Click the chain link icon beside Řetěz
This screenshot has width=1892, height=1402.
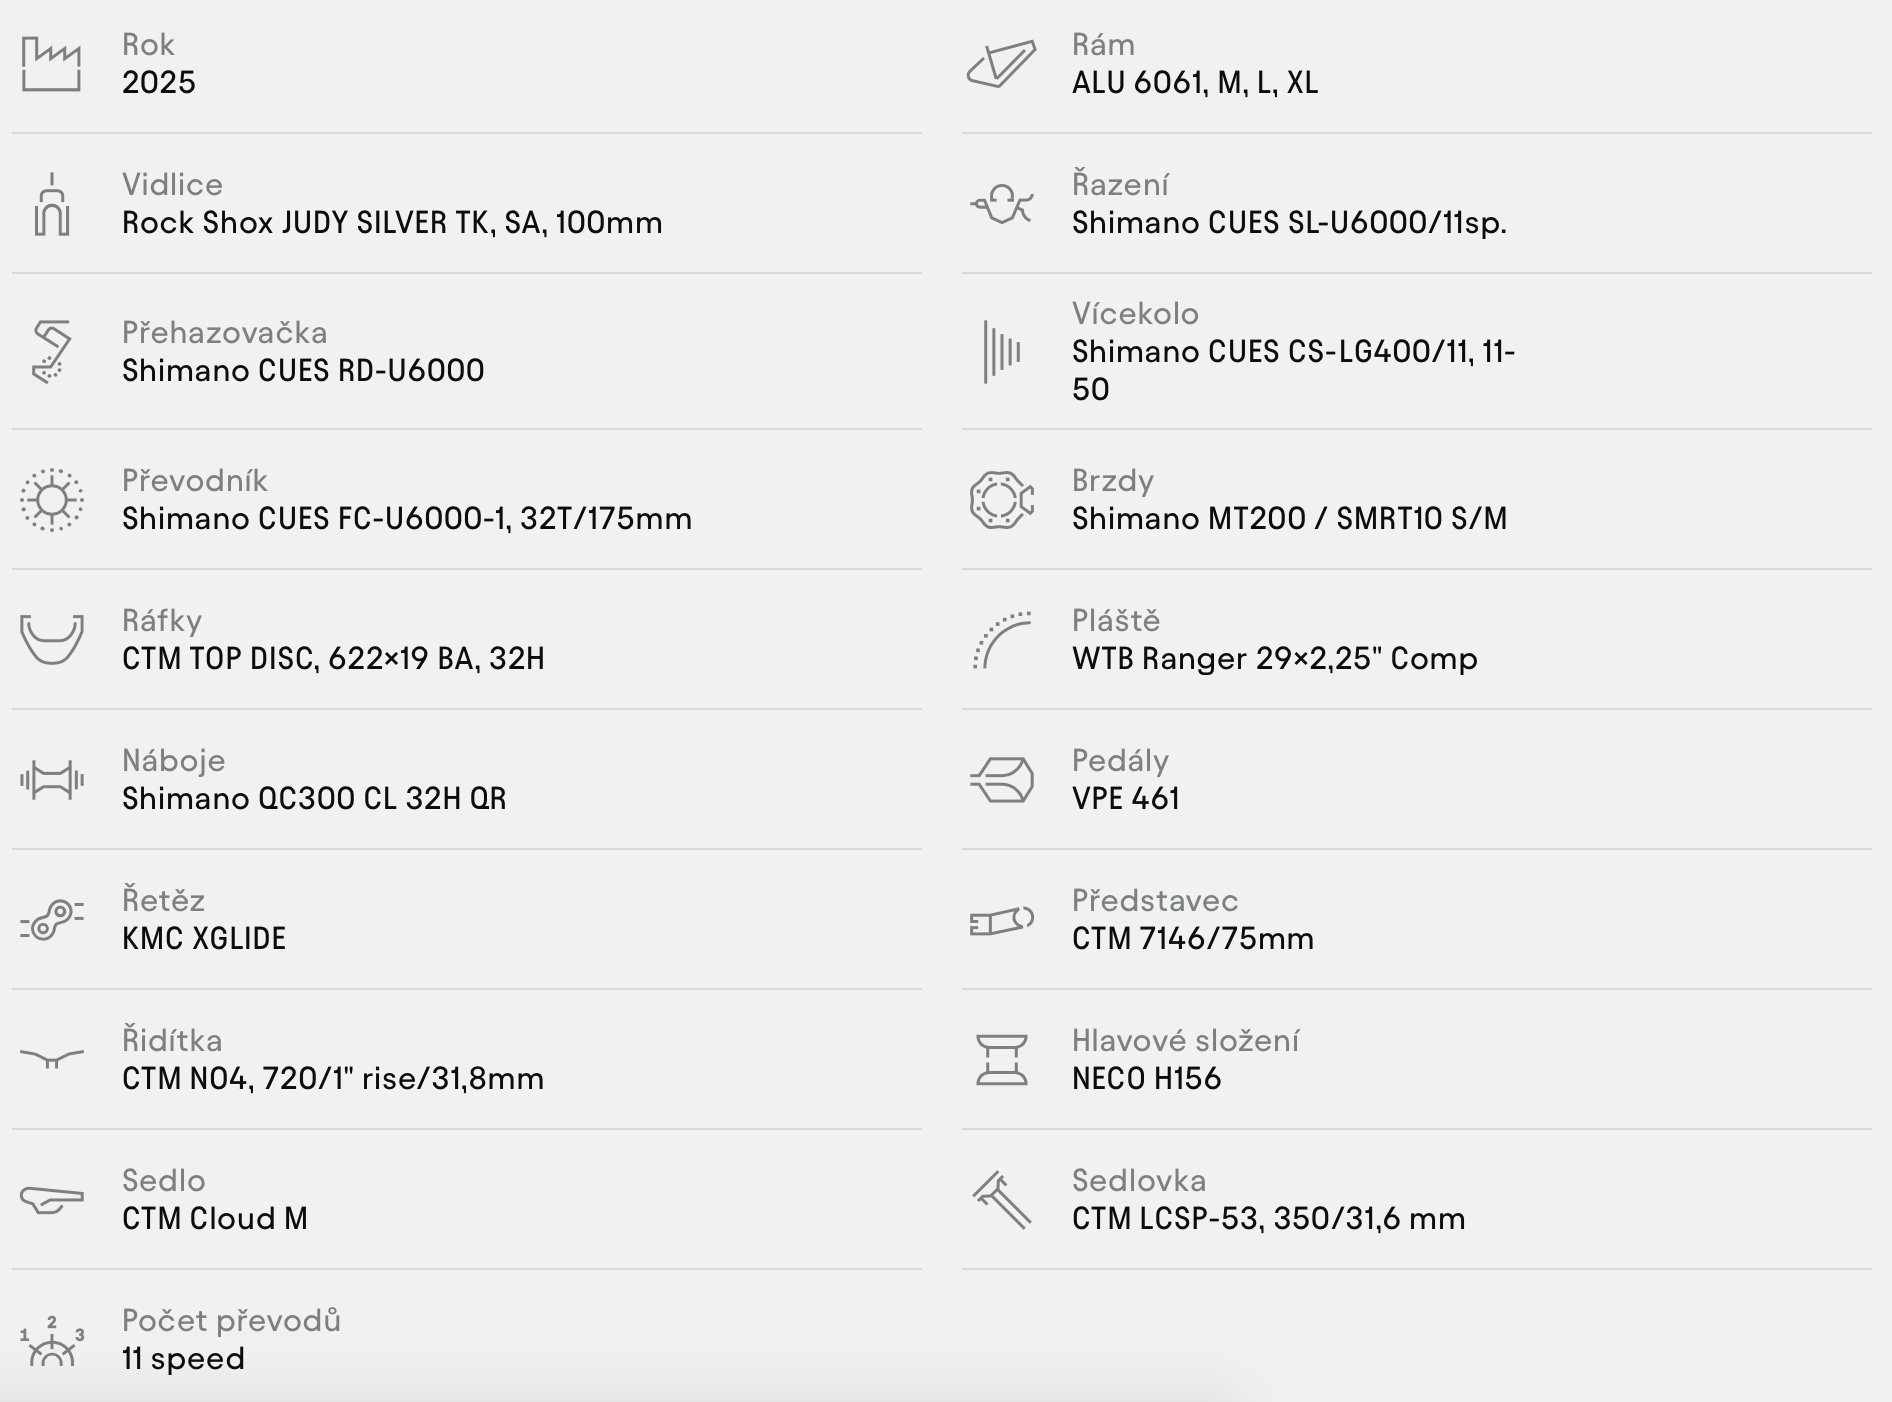coord(52,920)
